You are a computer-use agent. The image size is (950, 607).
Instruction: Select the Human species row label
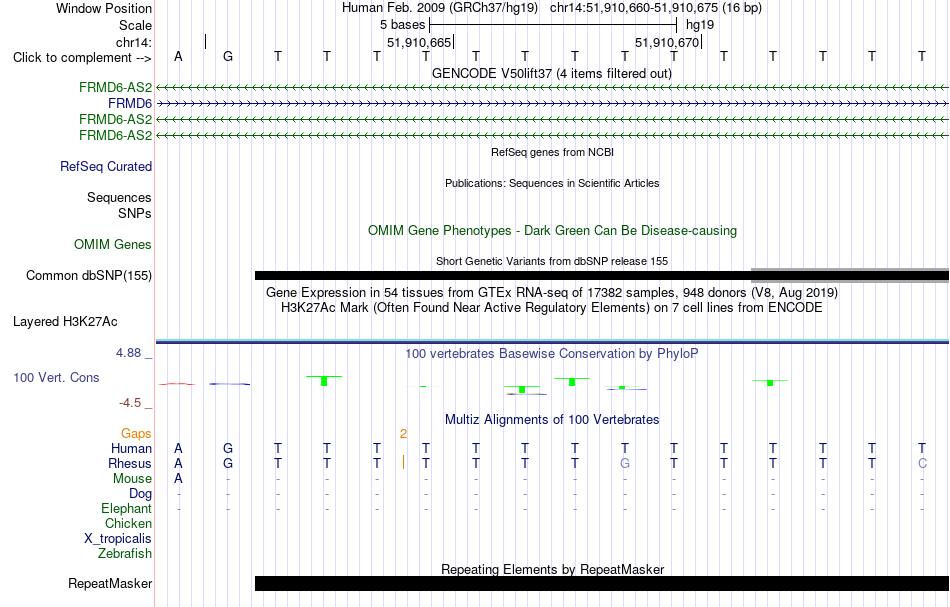click(x=131, y=449)
